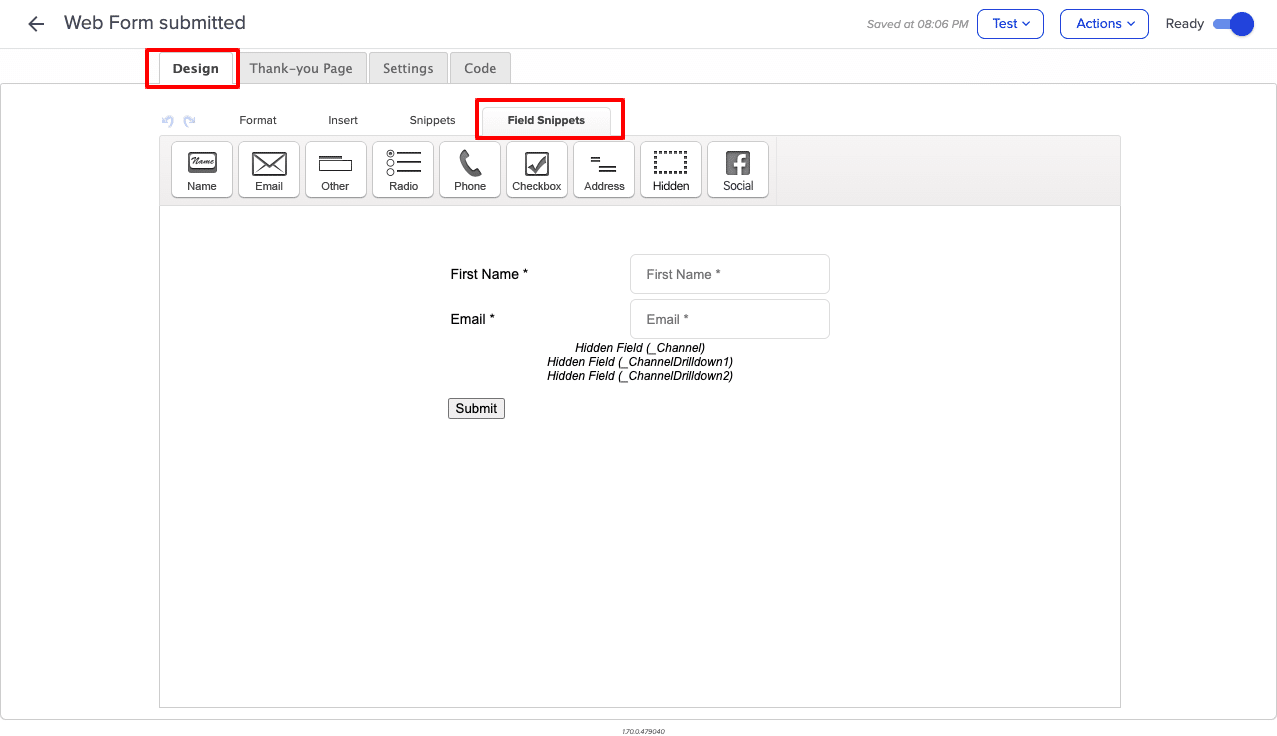Open the Settings tab
This screenshot has width=1277, height=736.
point(407,68)
